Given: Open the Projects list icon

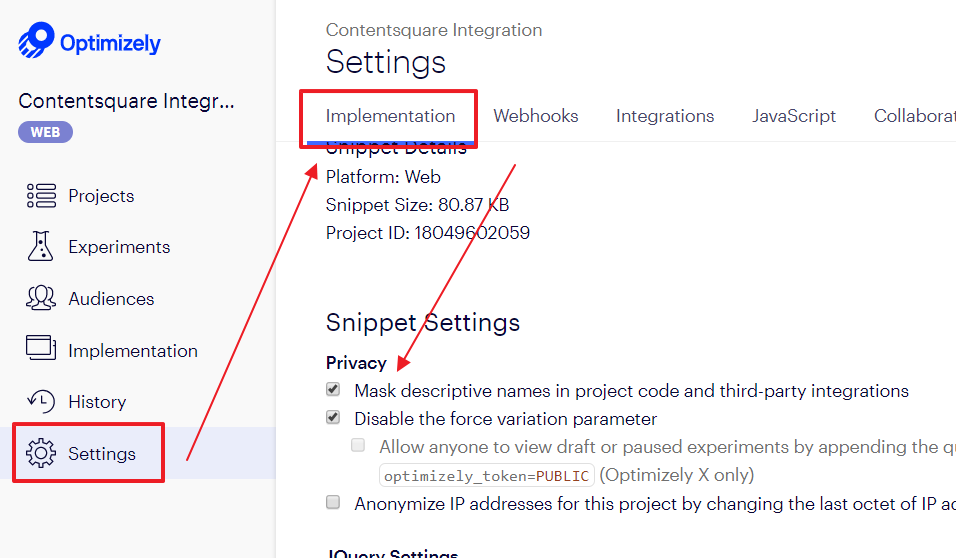Looking at the screenshot, I should click(x=41, y=196).
